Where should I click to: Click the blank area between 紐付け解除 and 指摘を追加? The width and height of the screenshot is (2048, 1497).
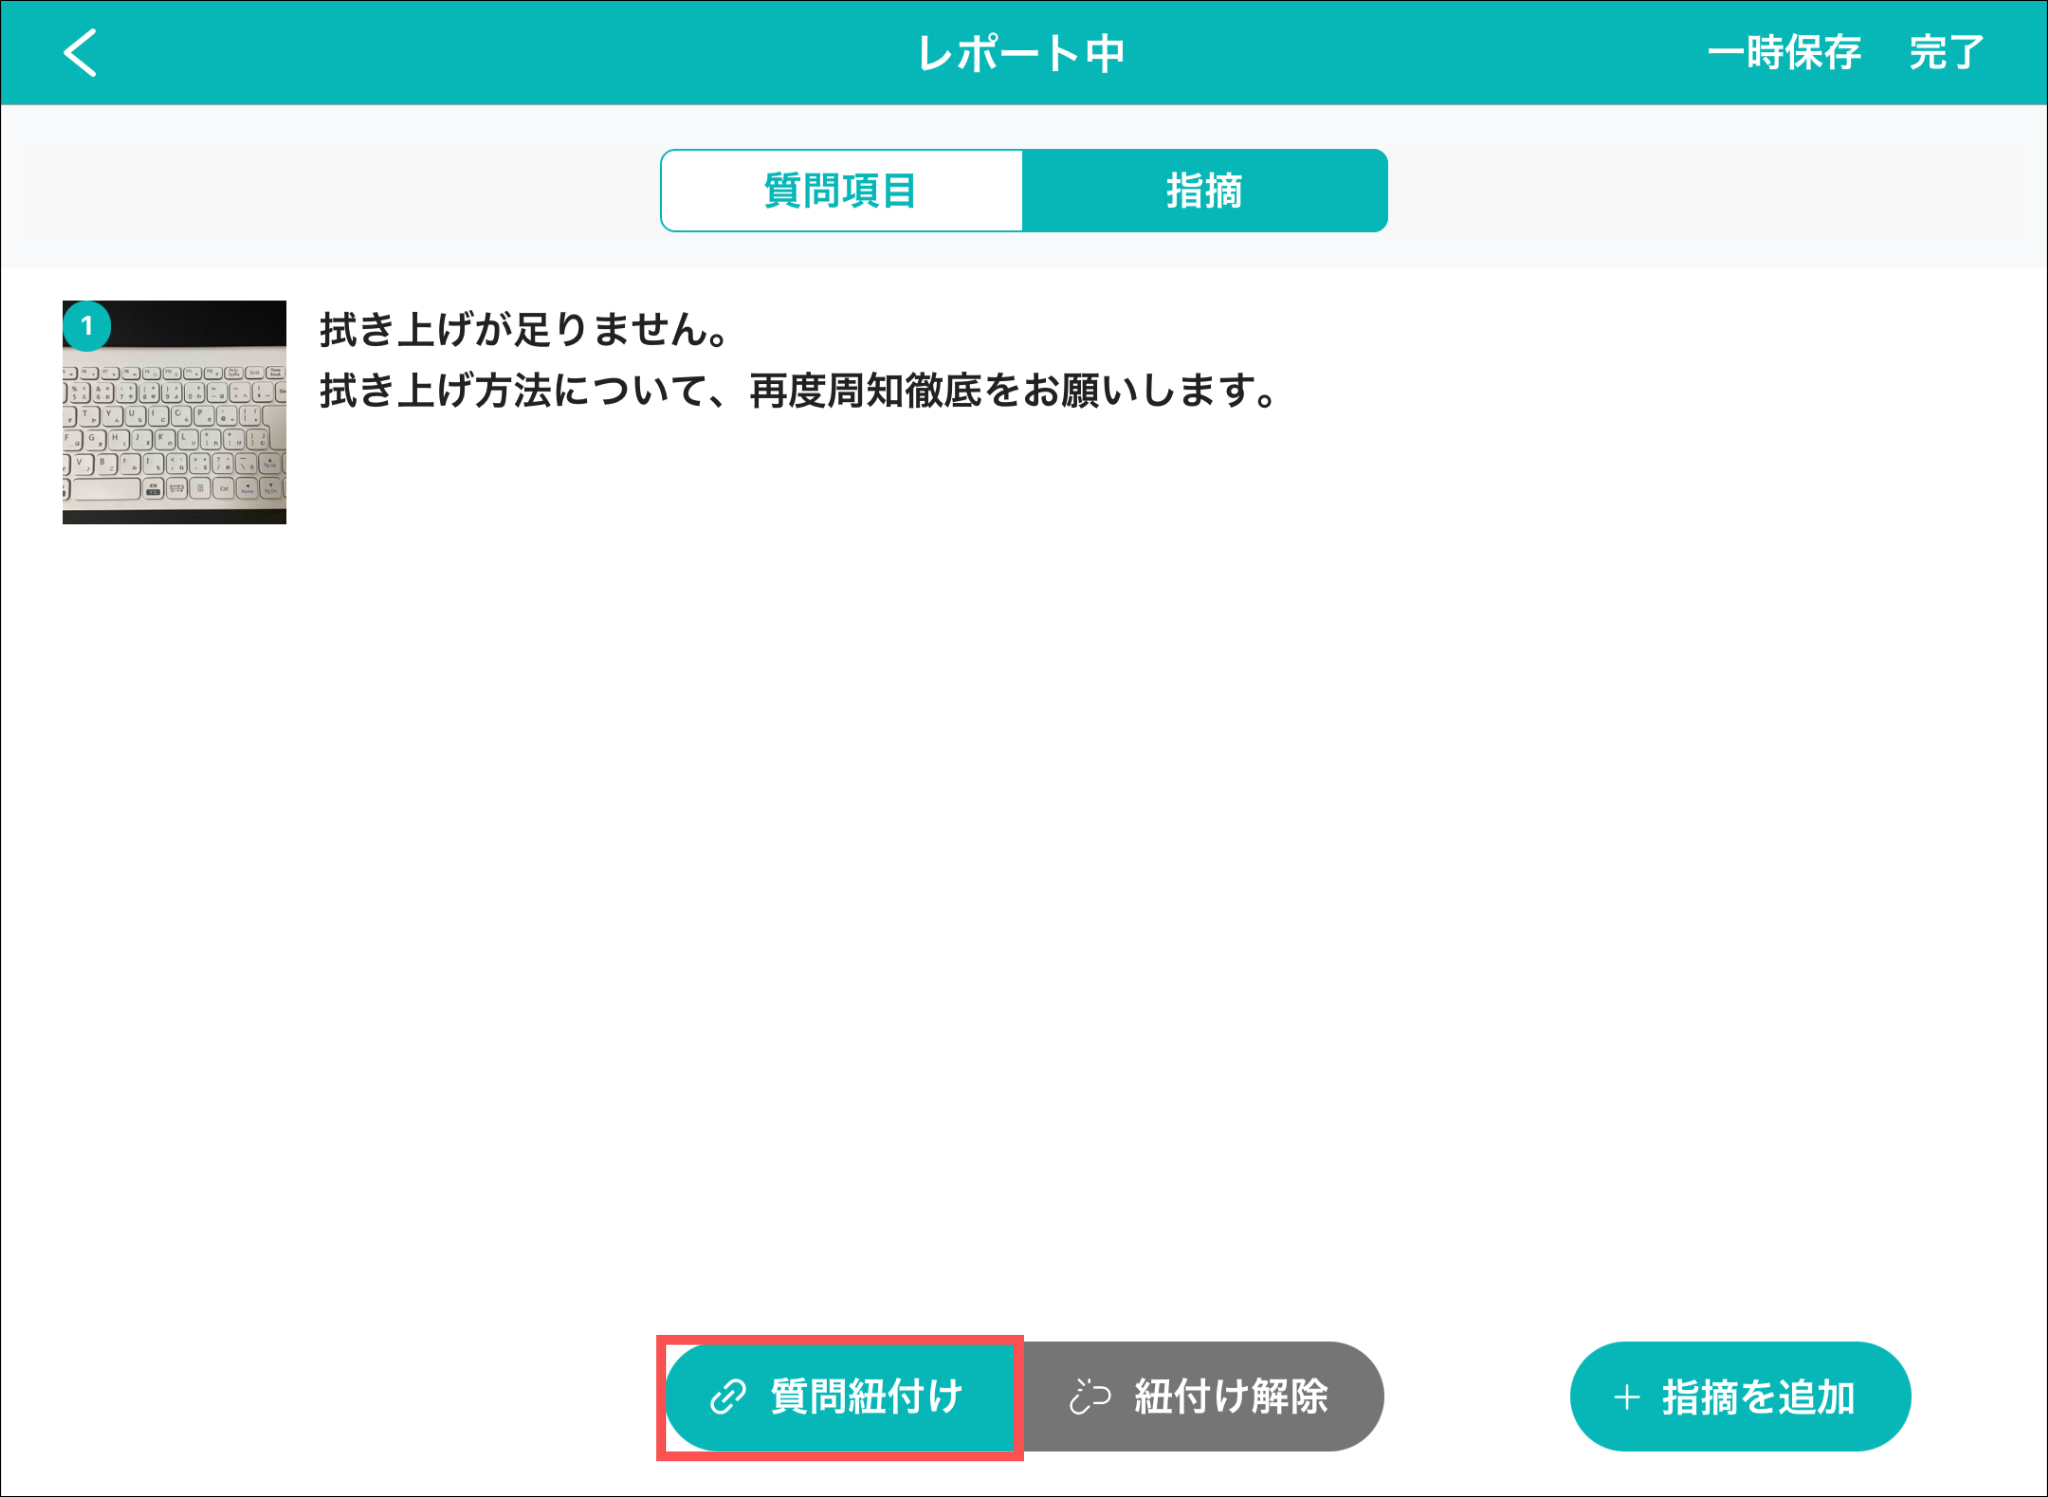1477,1397
